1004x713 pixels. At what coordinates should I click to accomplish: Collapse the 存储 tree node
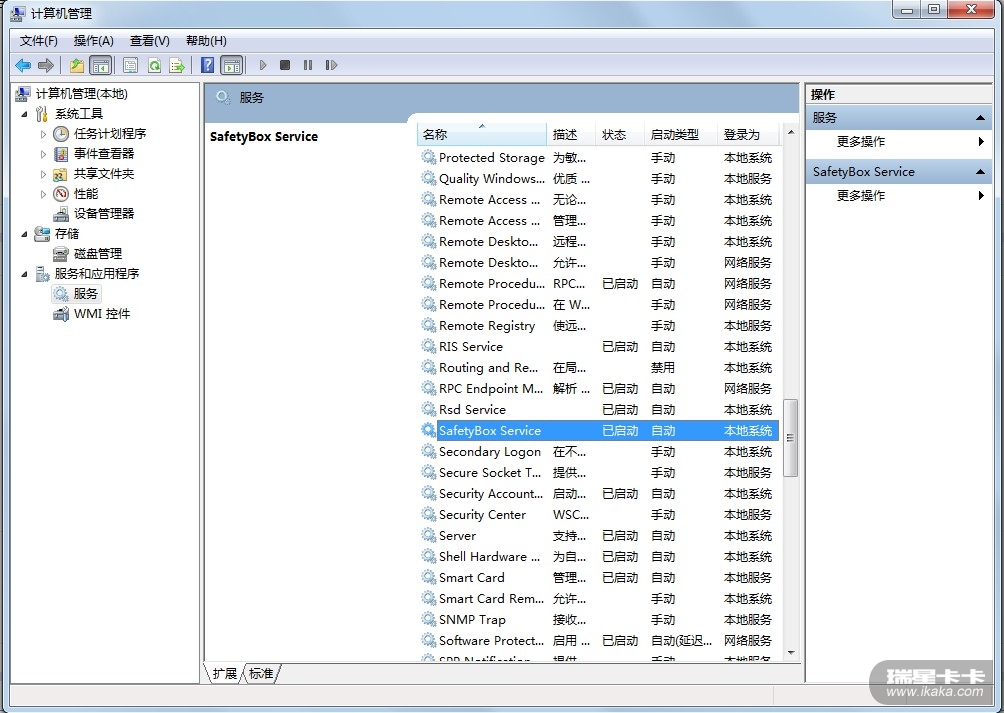point(24,234)
